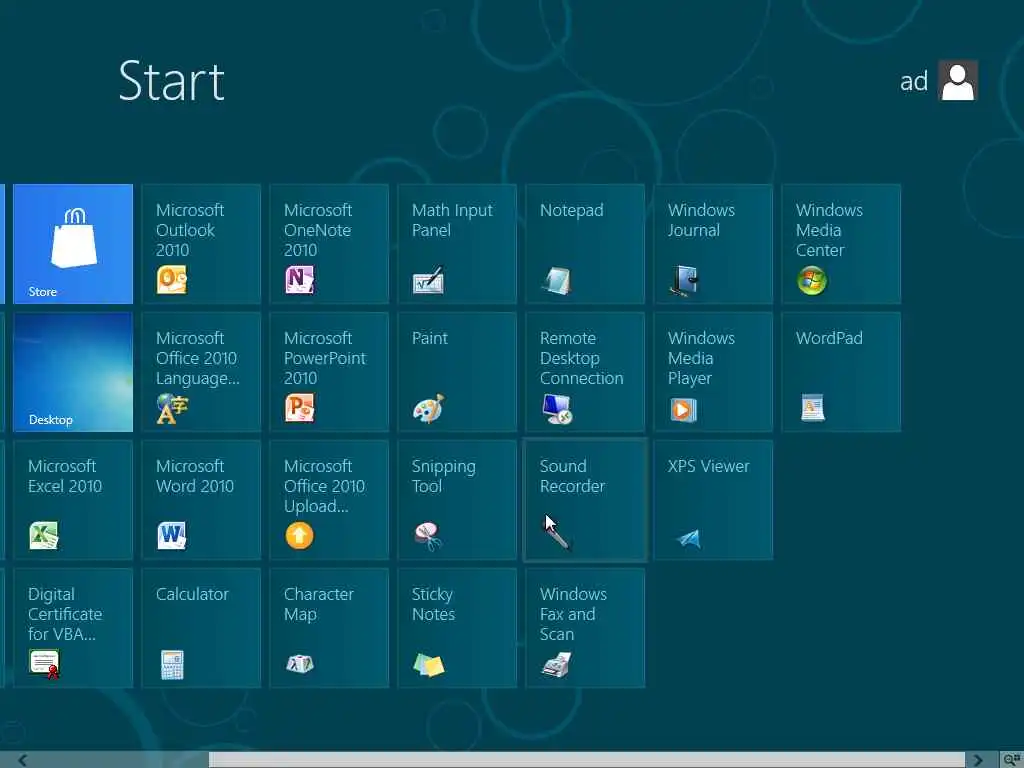
Task: Click the 'Snipping Tool' tile label
Action: tap(443, 476)
